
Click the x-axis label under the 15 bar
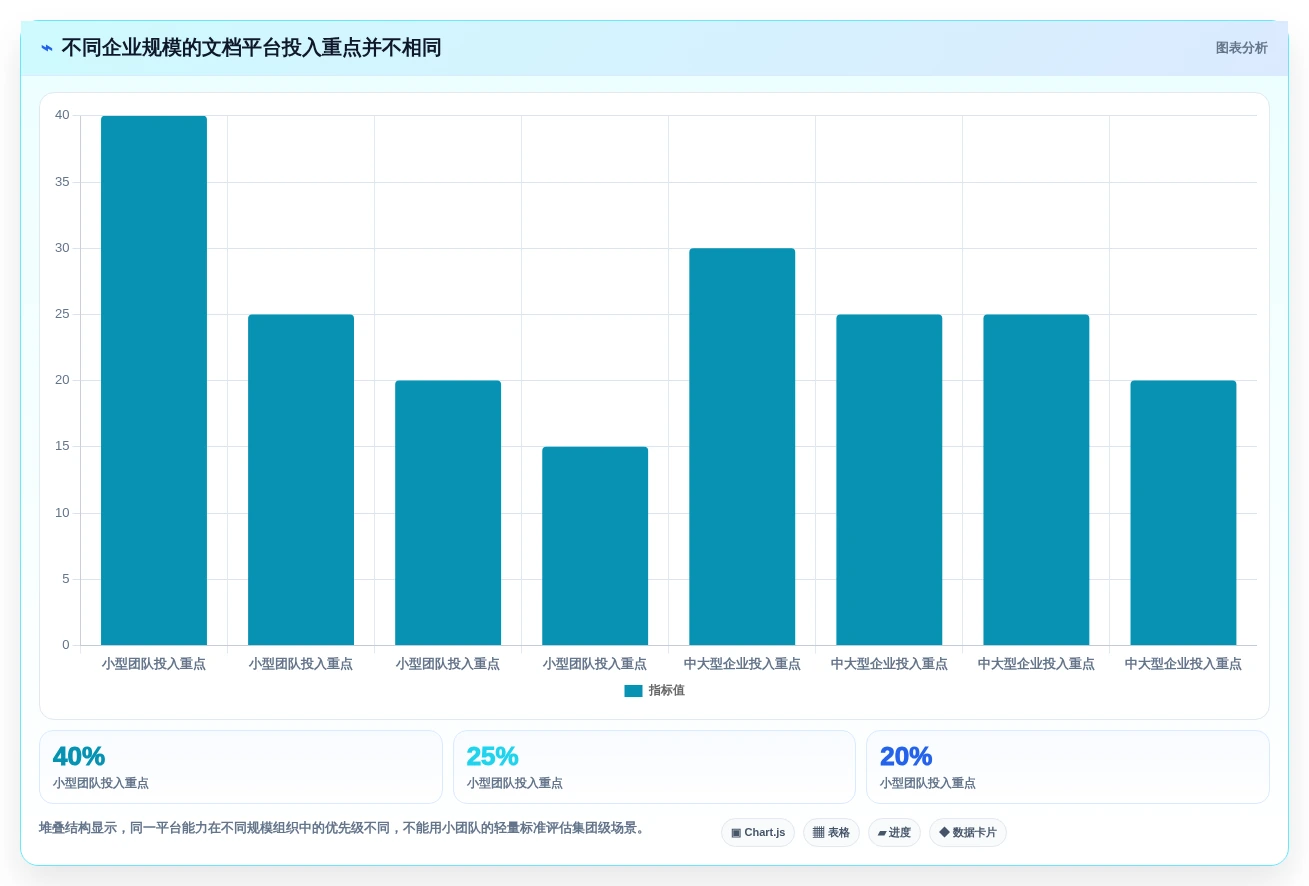[x=595, y=664]
